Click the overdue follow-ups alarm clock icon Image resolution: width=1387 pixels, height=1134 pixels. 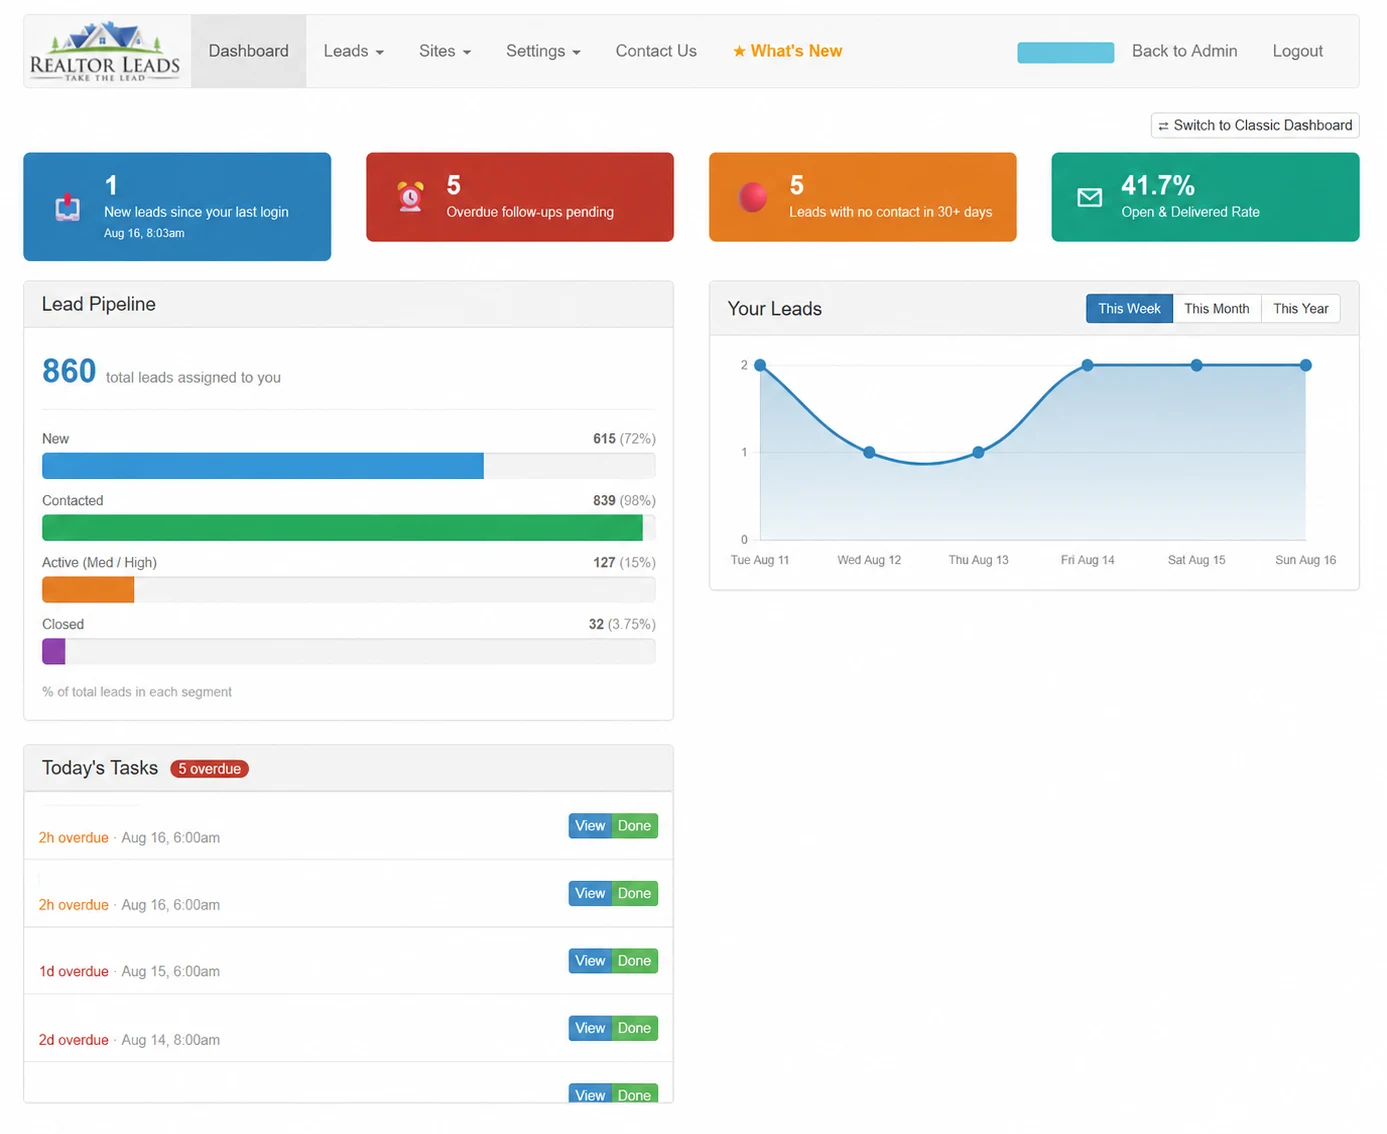click(x=410, y=197)
